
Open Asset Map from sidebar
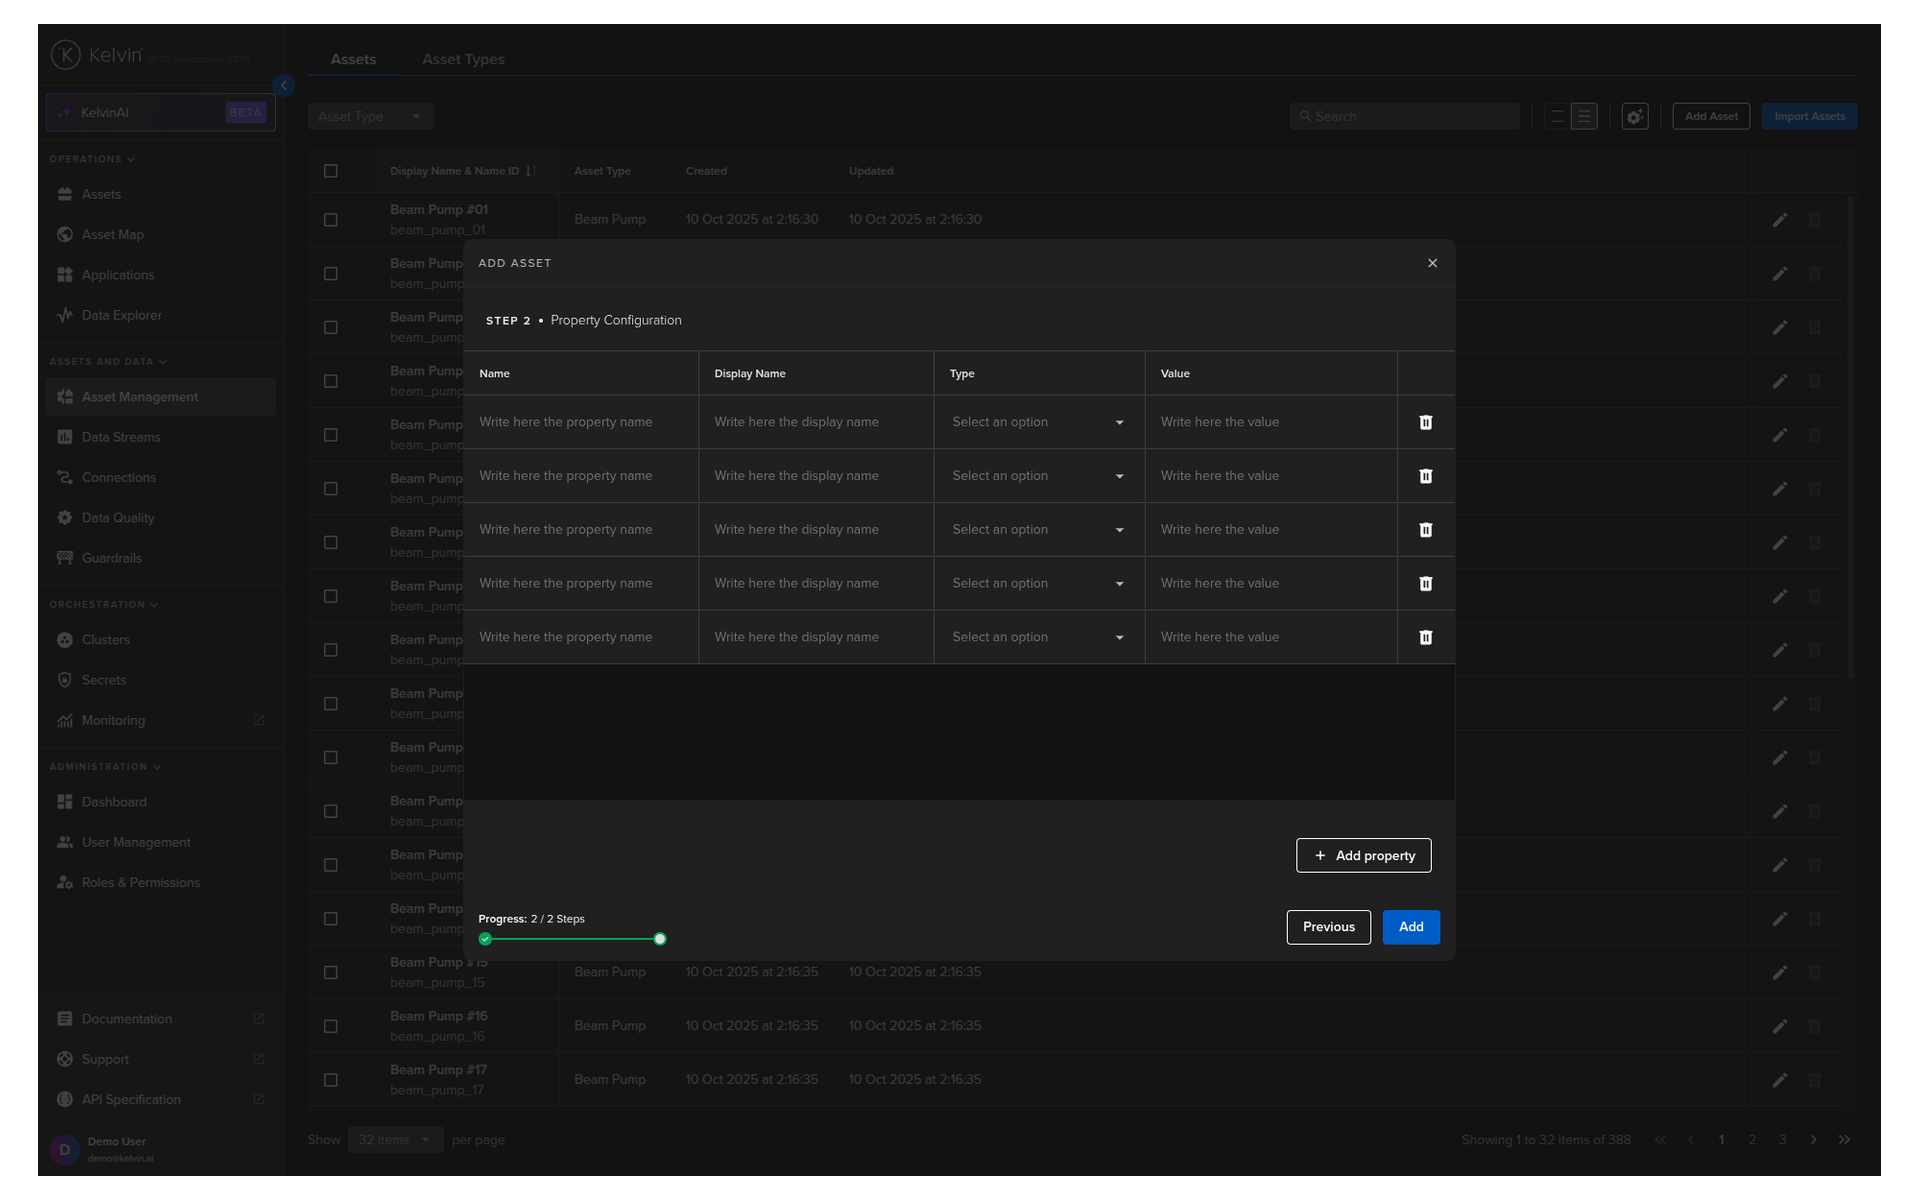112,234
